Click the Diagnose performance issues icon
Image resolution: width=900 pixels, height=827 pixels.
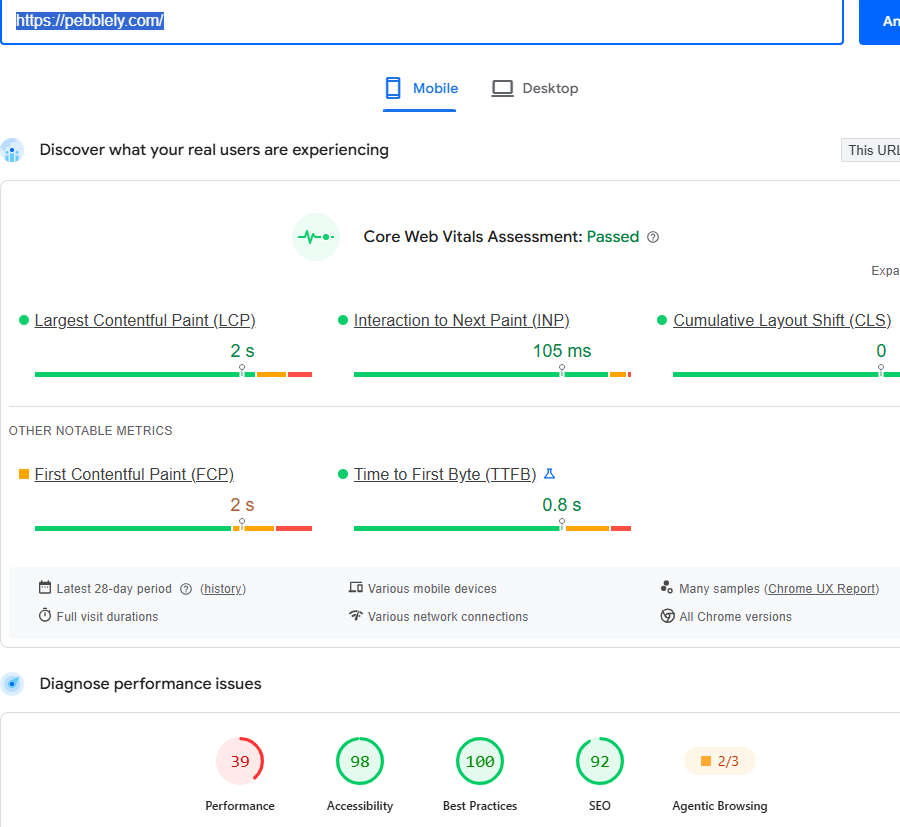(12, 684)
